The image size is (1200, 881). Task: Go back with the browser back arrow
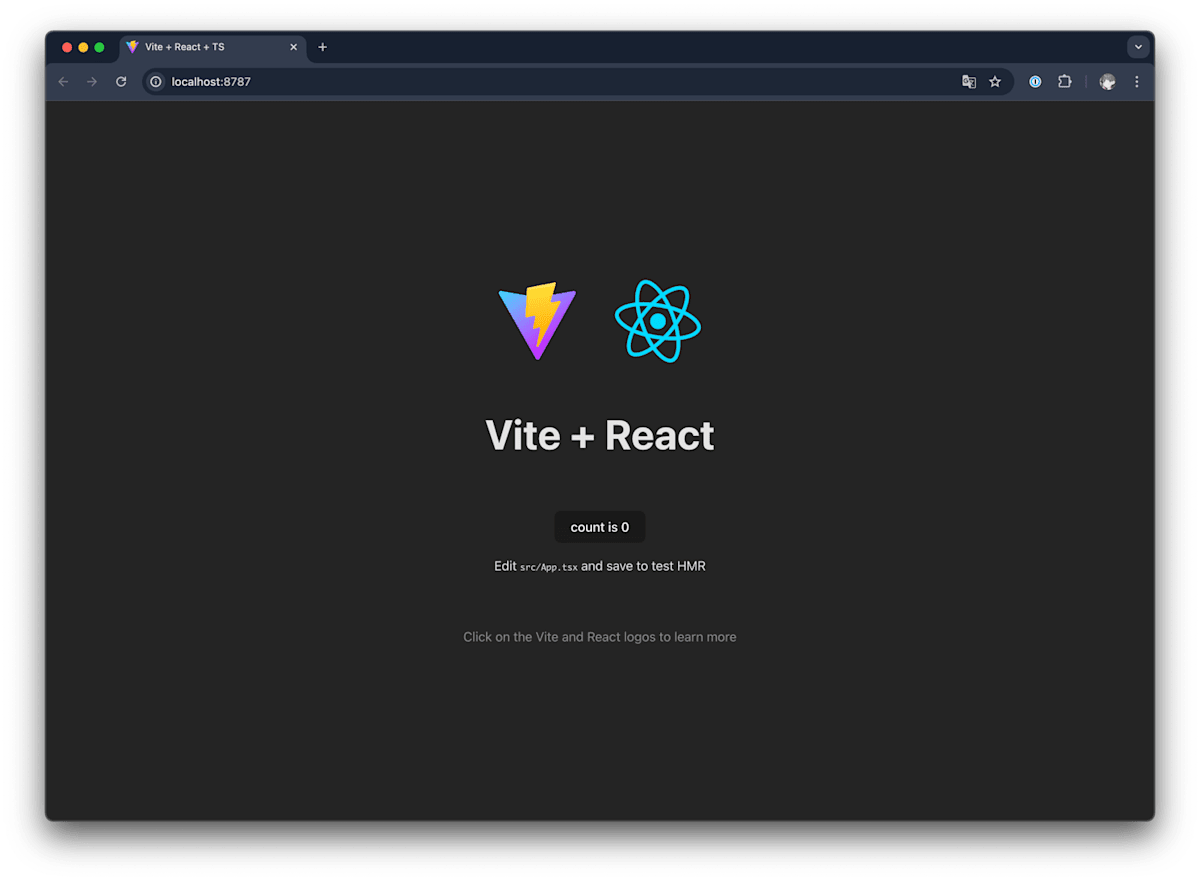click(x=64, y=82)
